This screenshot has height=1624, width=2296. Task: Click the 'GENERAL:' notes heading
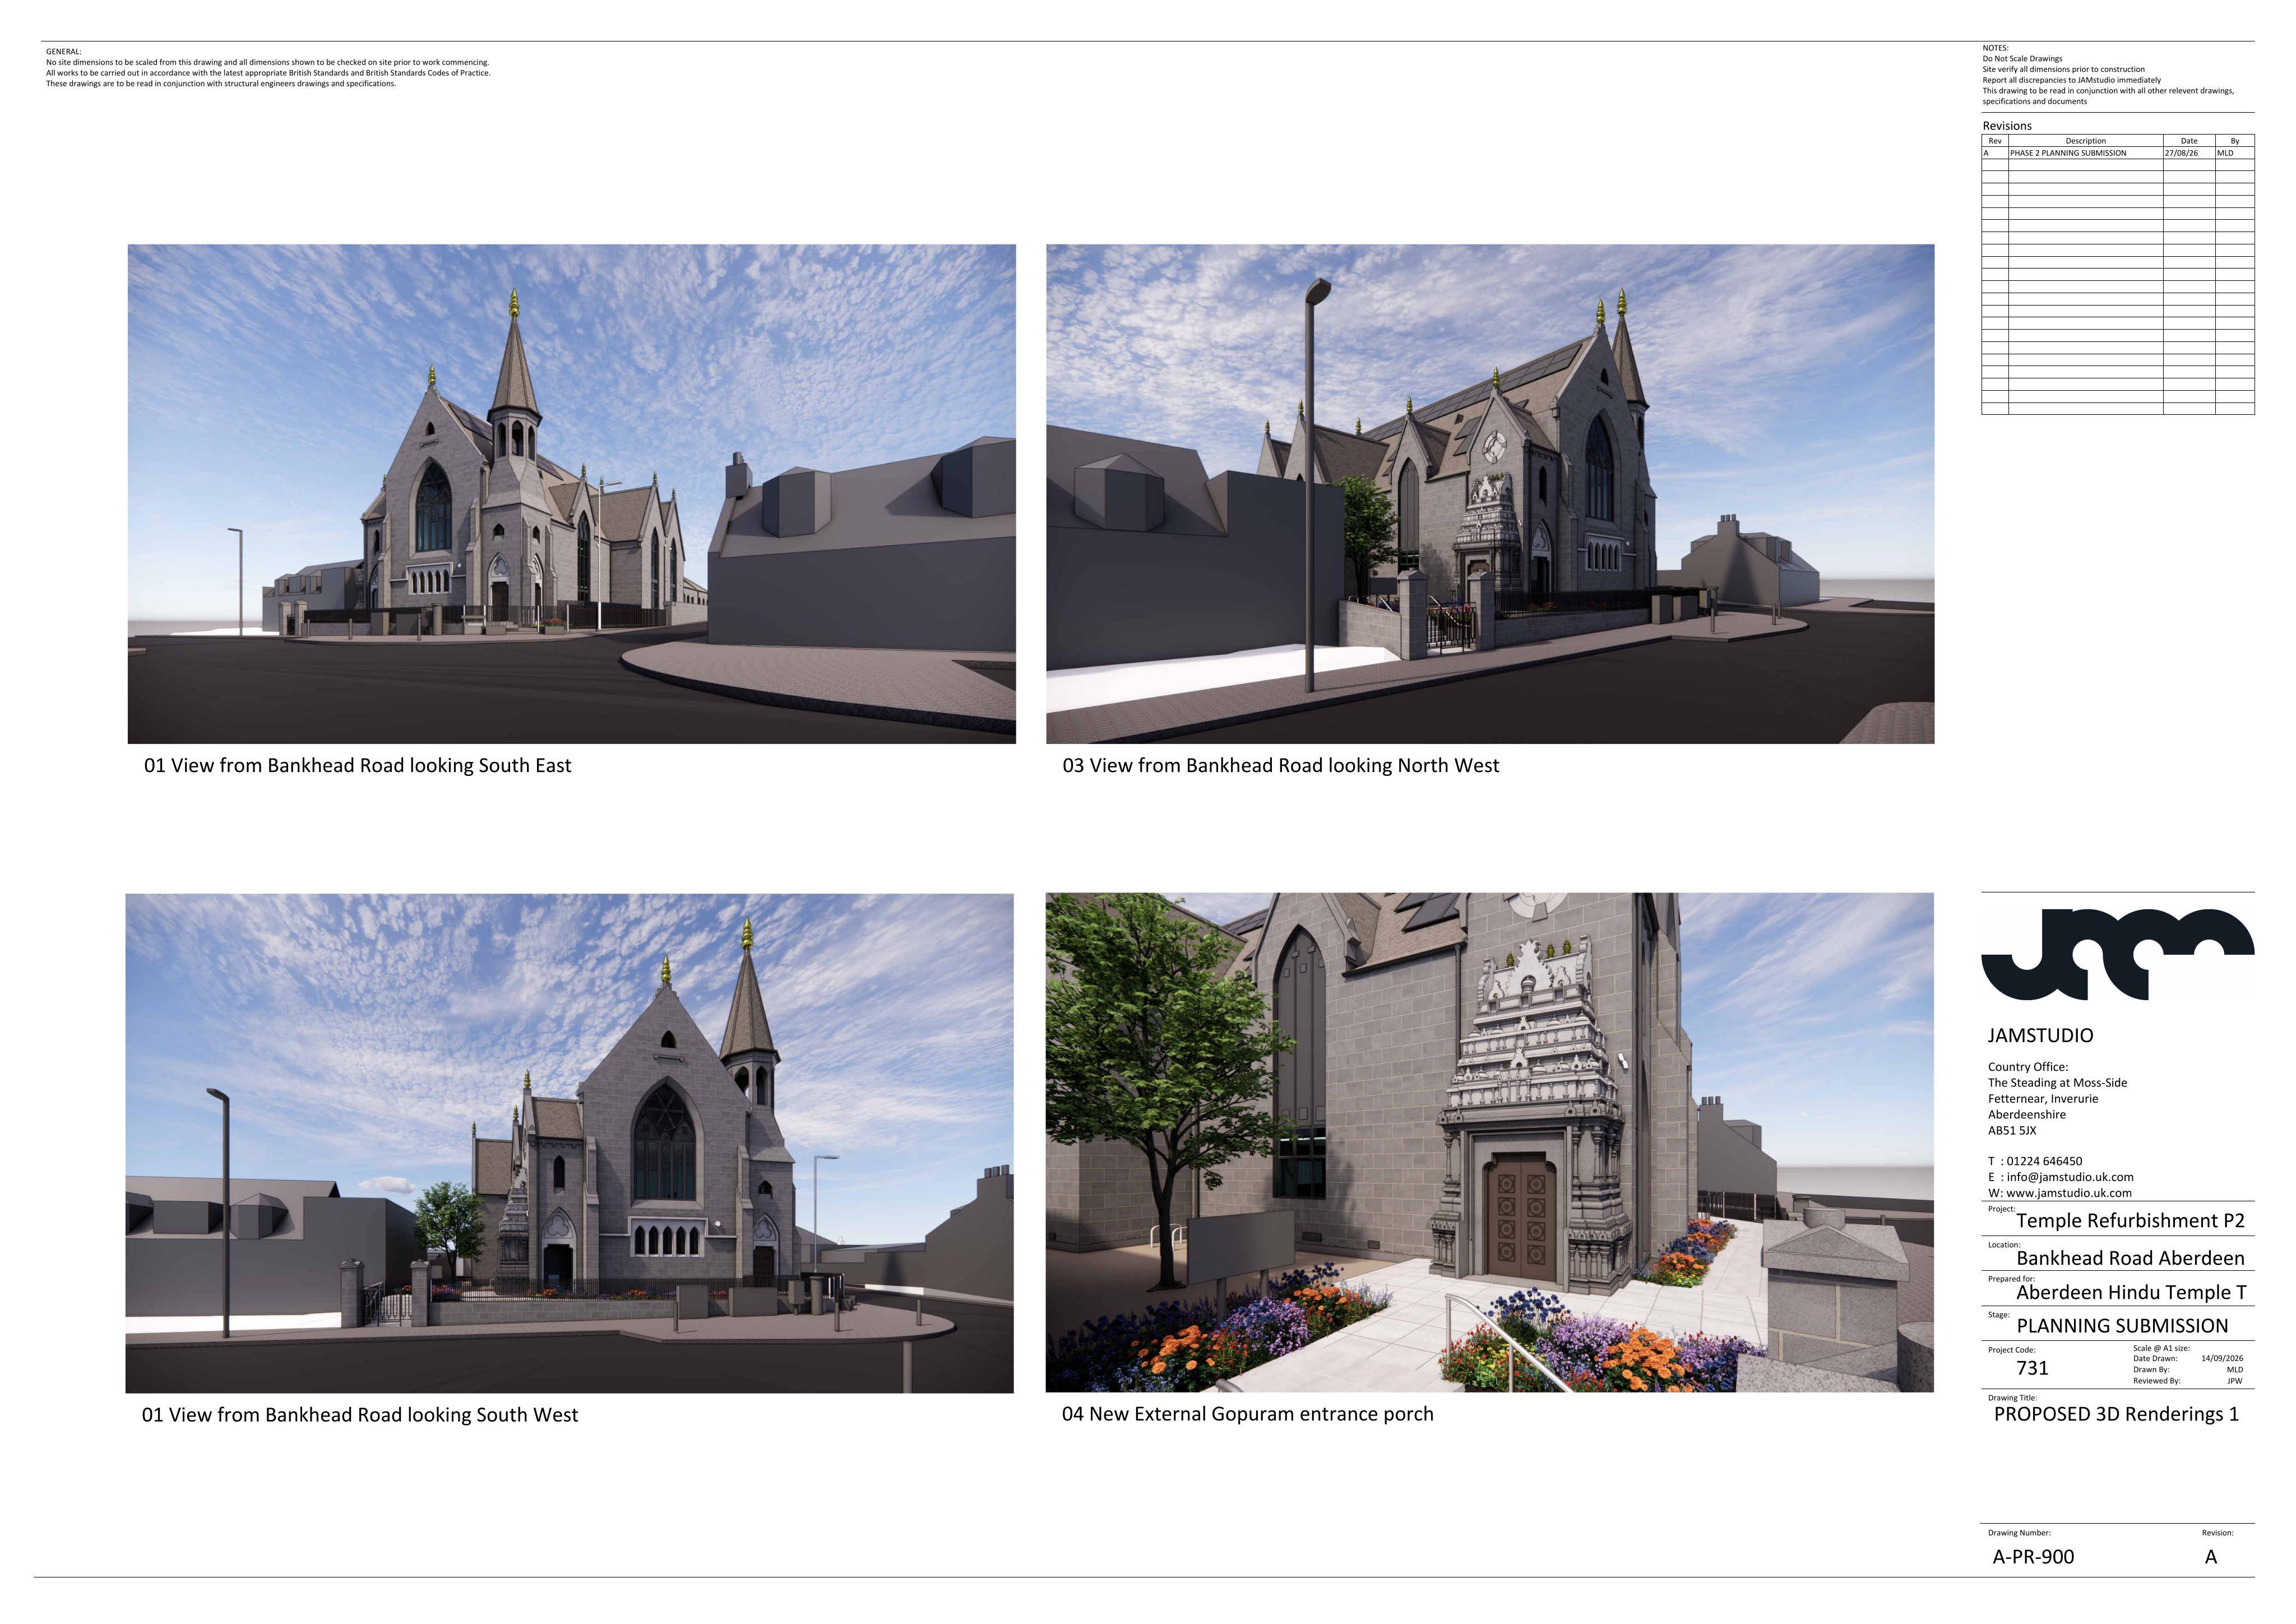tap(64, 52)
